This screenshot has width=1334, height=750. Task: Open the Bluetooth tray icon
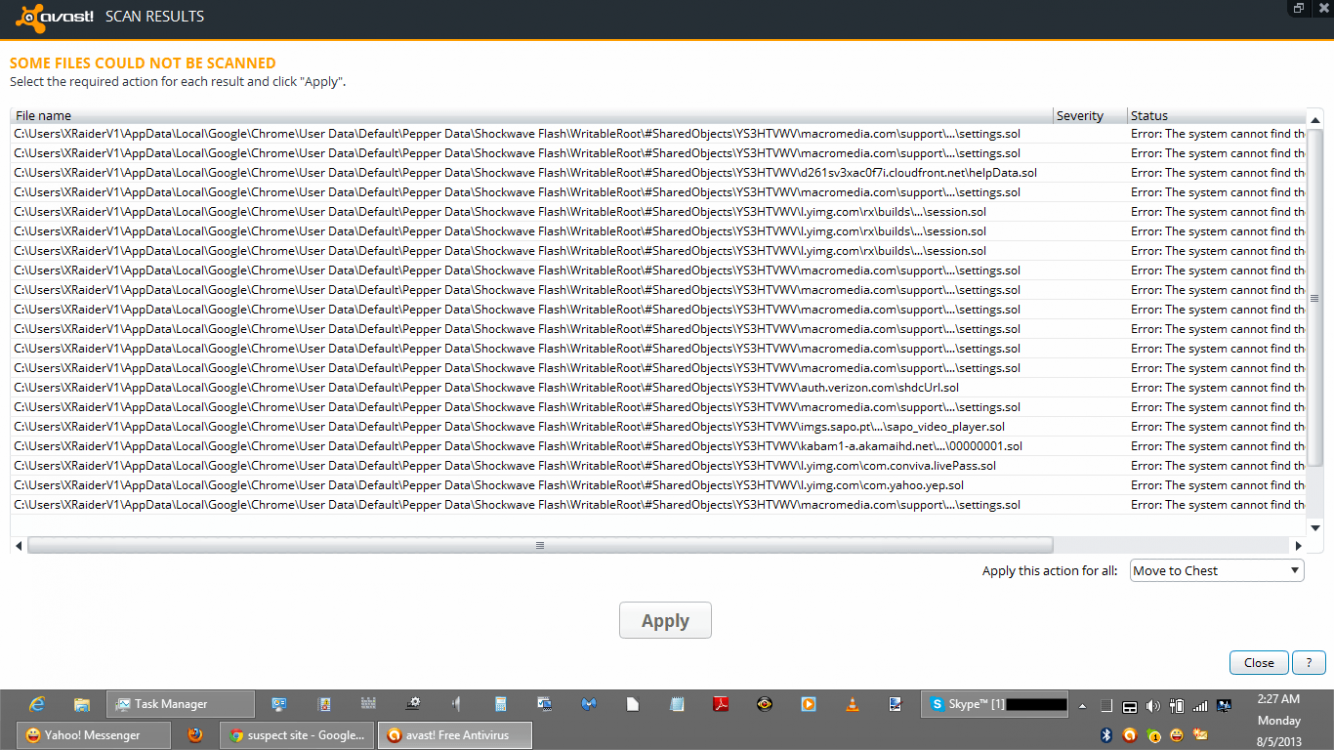pos(1106,735)
